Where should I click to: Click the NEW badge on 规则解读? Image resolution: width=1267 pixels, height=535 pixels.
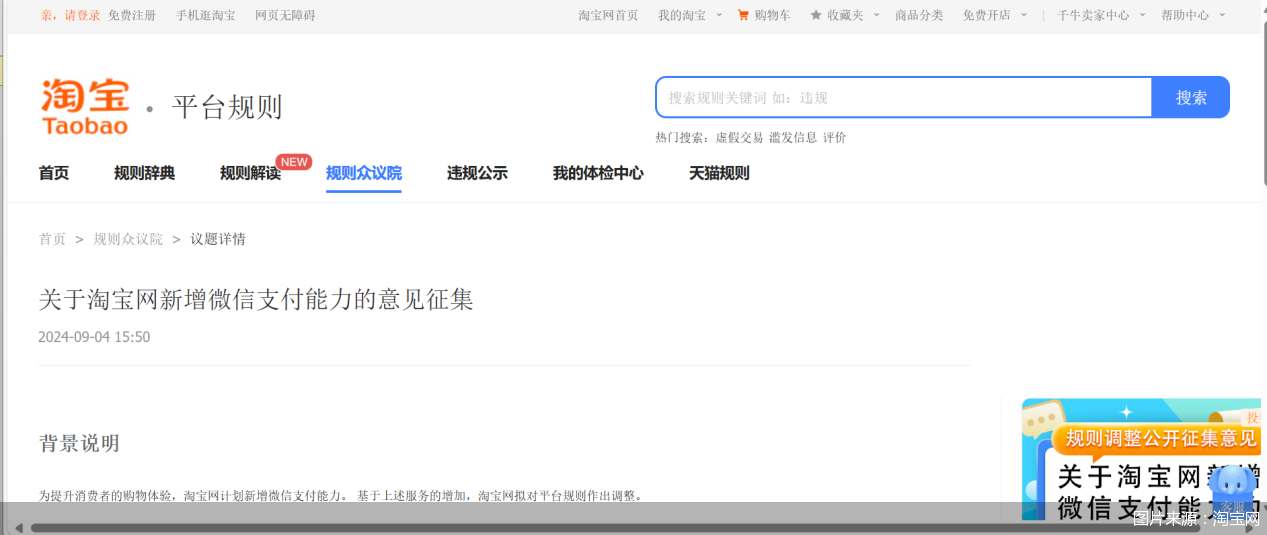pos(293,162)
